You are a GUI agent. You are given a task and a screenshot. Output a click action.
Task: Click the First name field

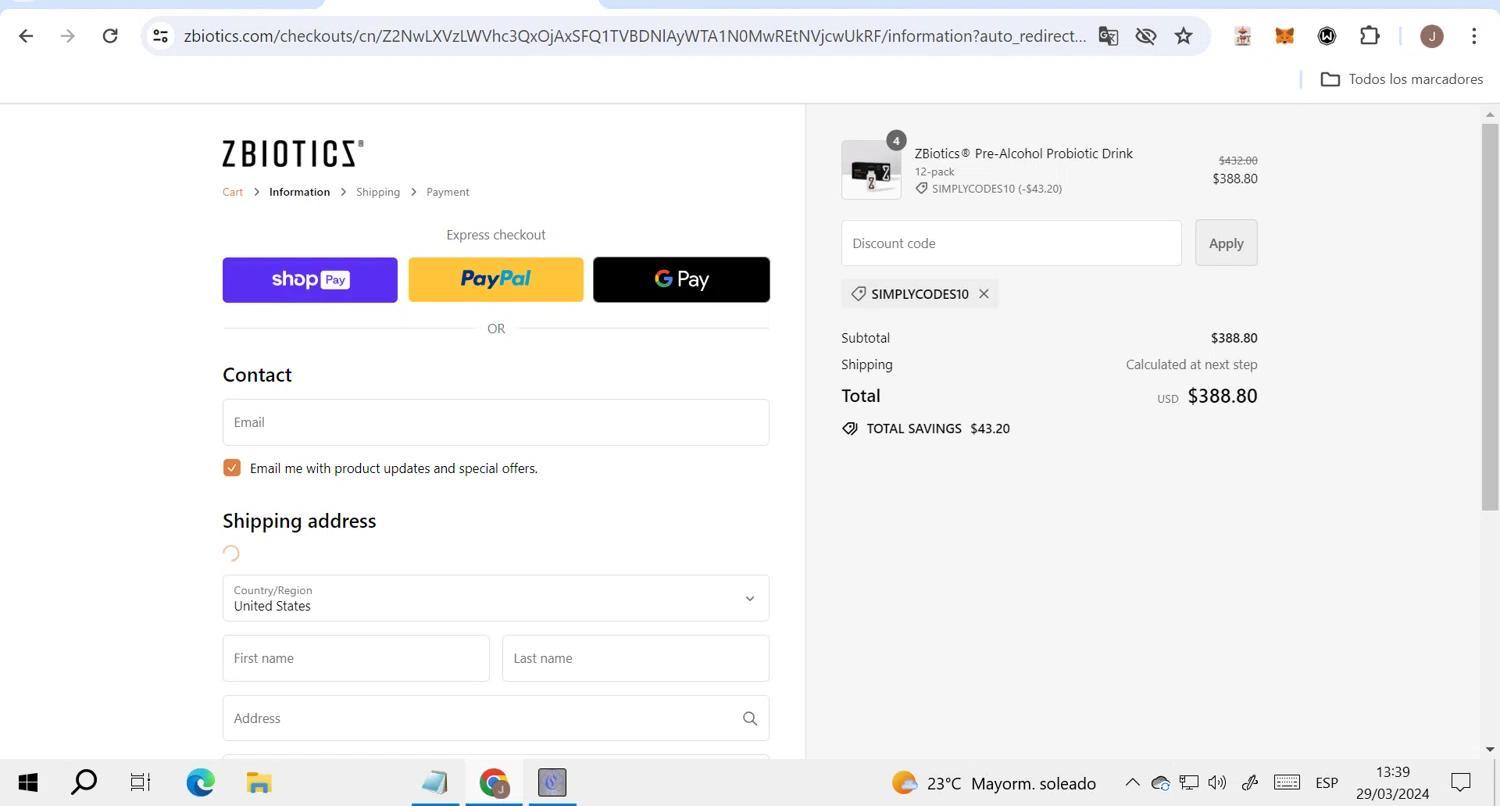(356, 658)
